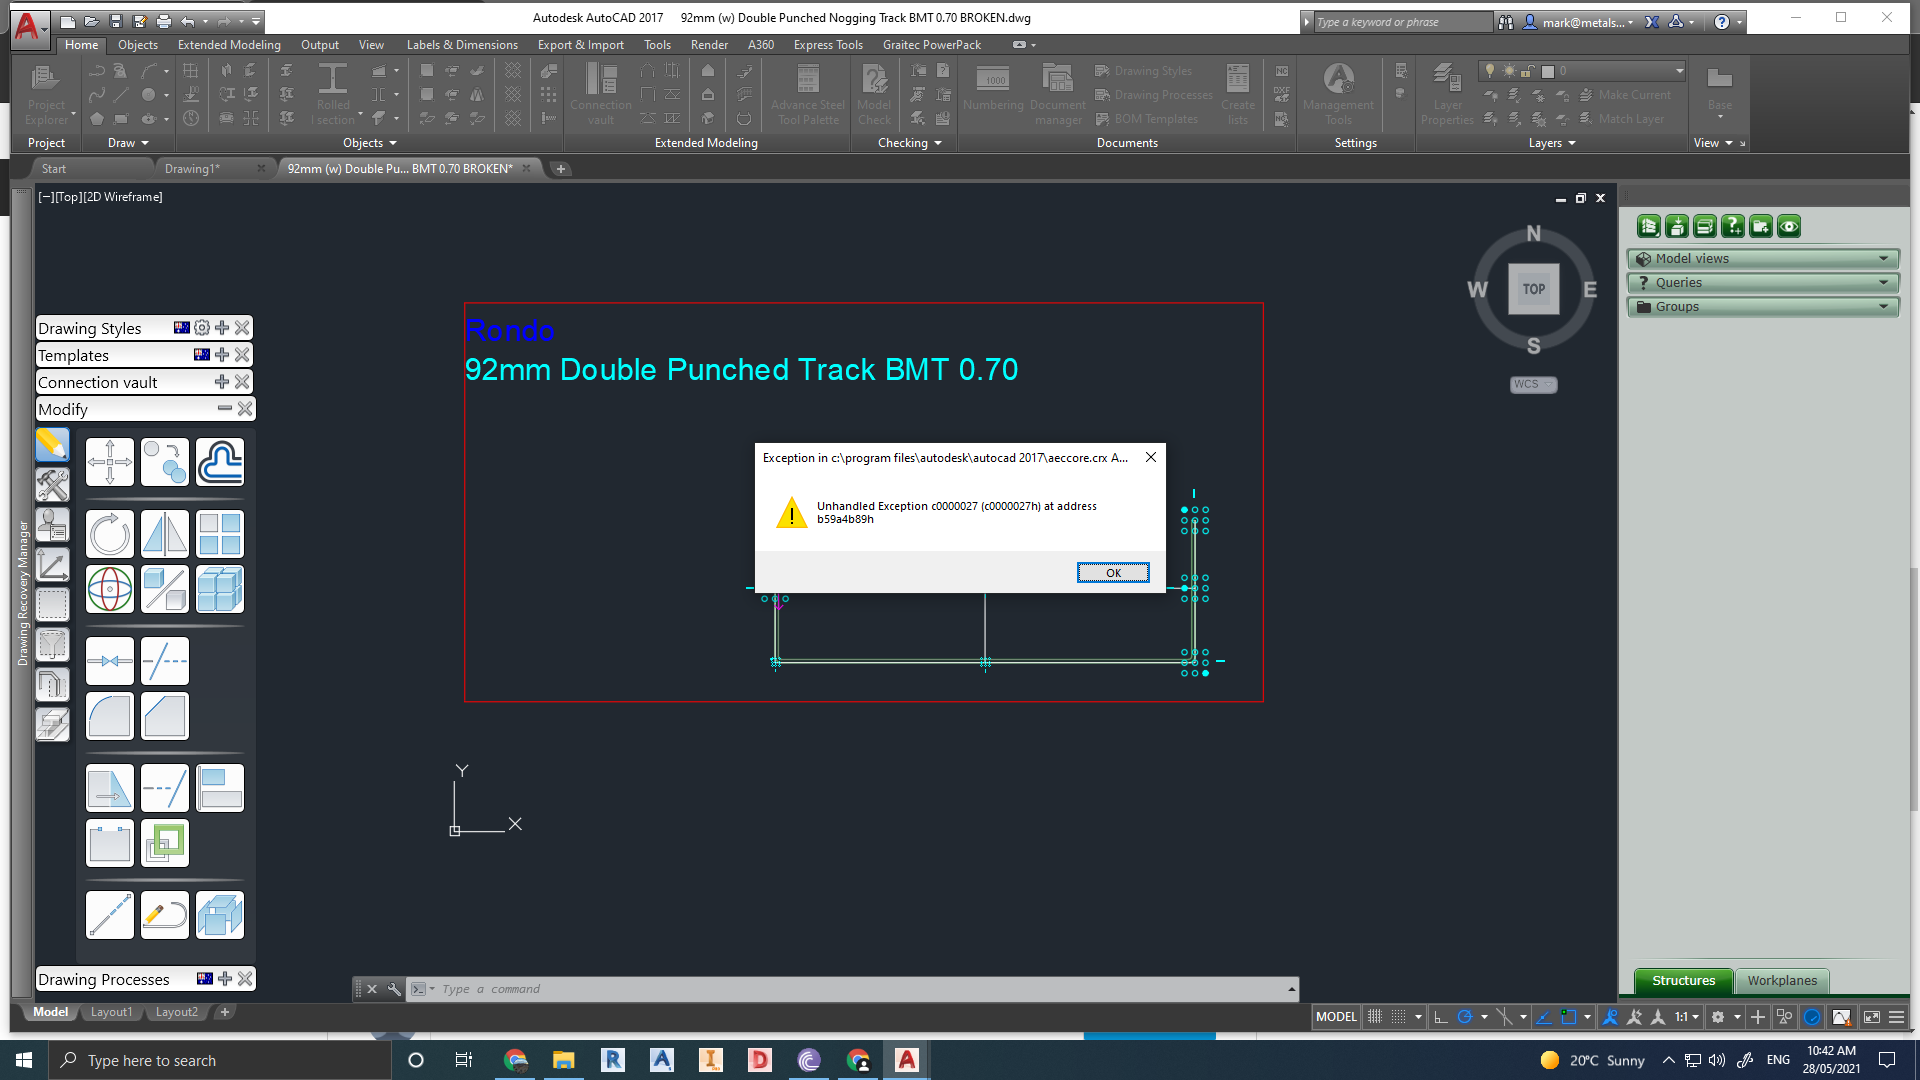Image resolution: width=1920 pixels, height=1080 pixels.
Task: Open the hammer and wrench tools category
Action: click(53, 485)
